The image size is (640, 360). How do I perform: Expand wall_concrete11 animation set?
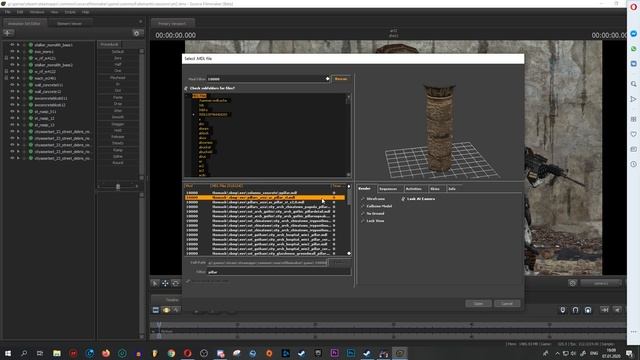18,85
